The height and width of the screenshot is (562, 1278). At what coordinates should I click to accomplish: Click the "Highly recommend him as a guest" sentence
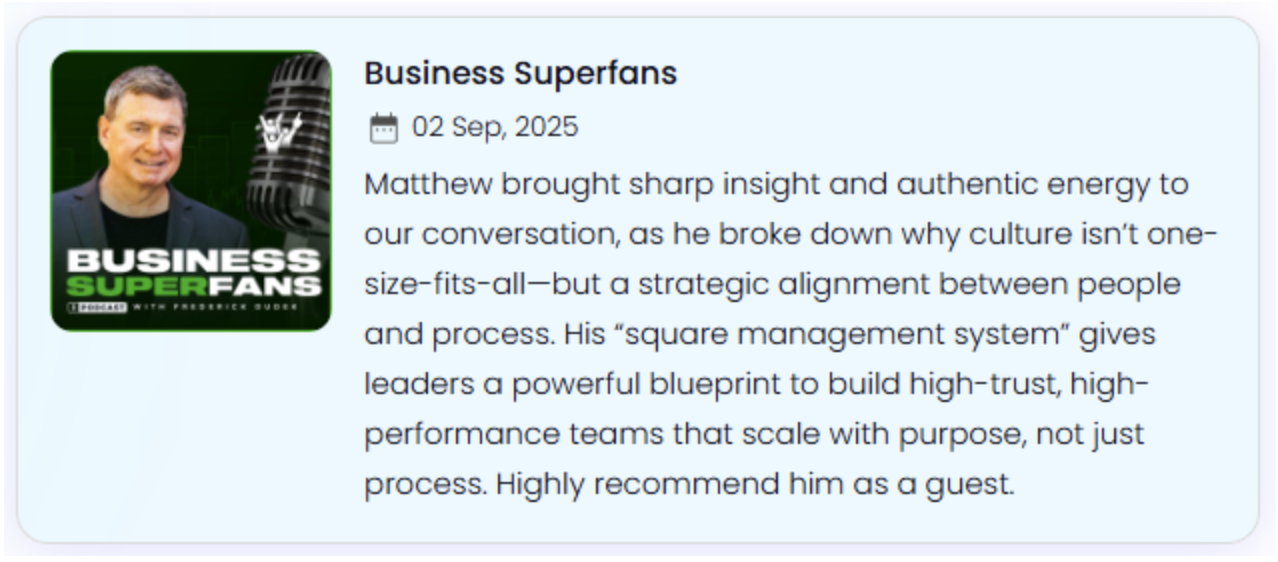[755, 485]
